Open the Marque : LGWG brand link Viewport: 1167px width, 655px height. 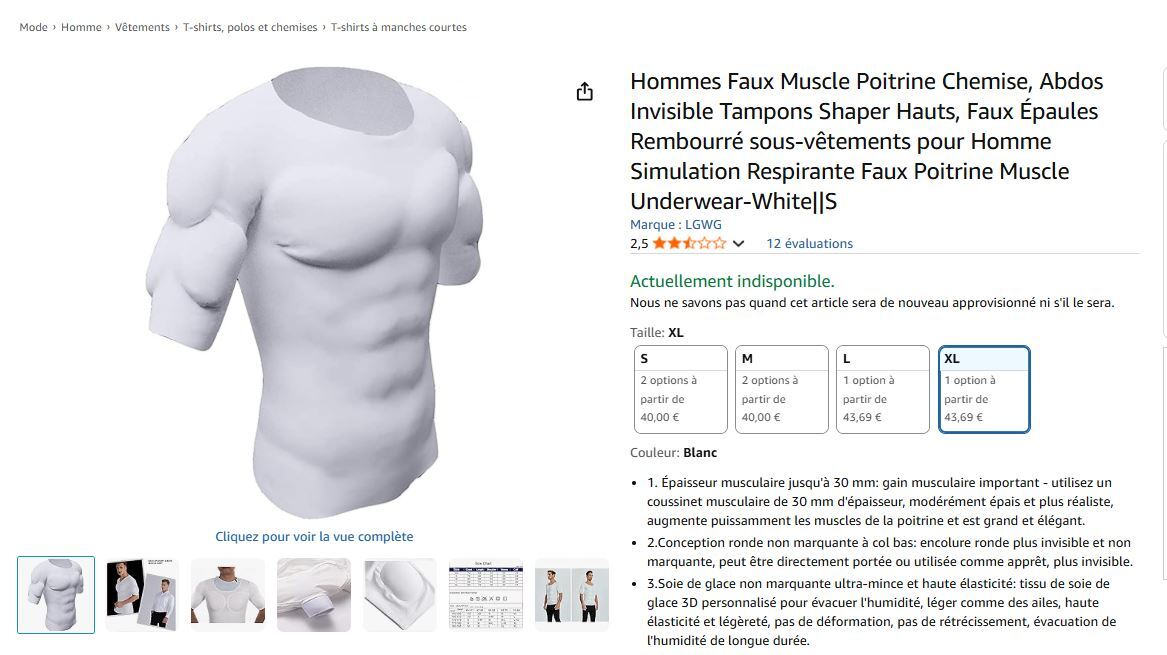(676, 224)
